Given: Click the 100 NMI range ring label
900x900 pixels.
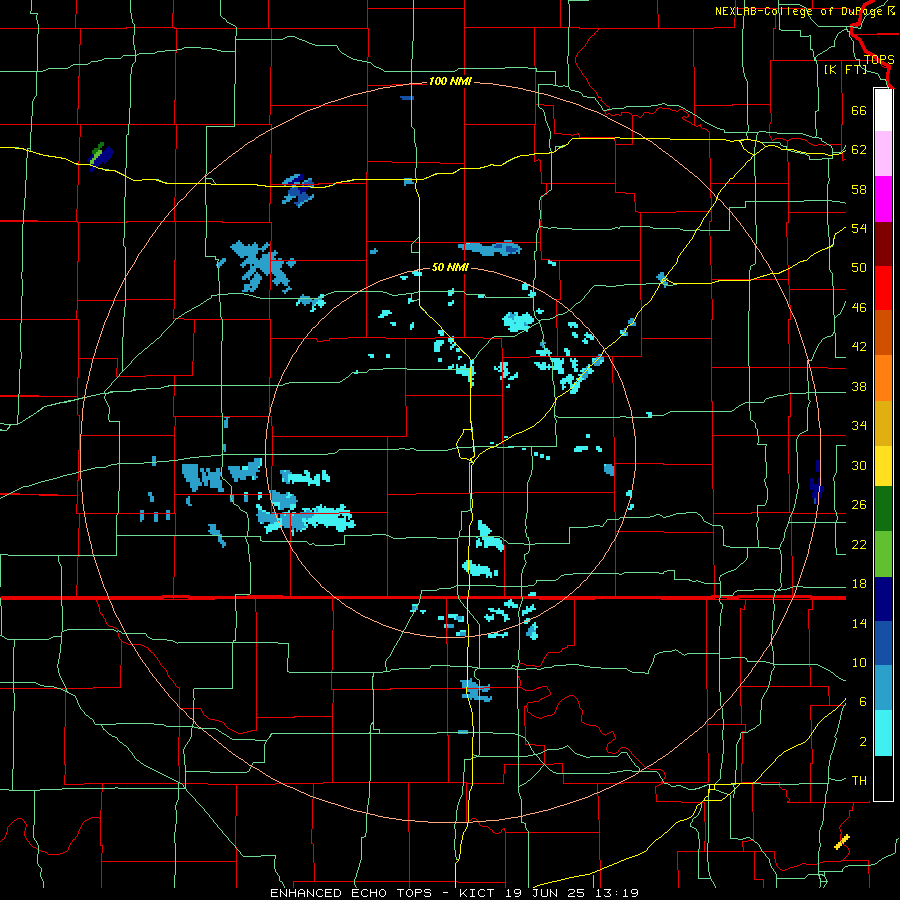Looking at the screenshot, I should 450,82.
